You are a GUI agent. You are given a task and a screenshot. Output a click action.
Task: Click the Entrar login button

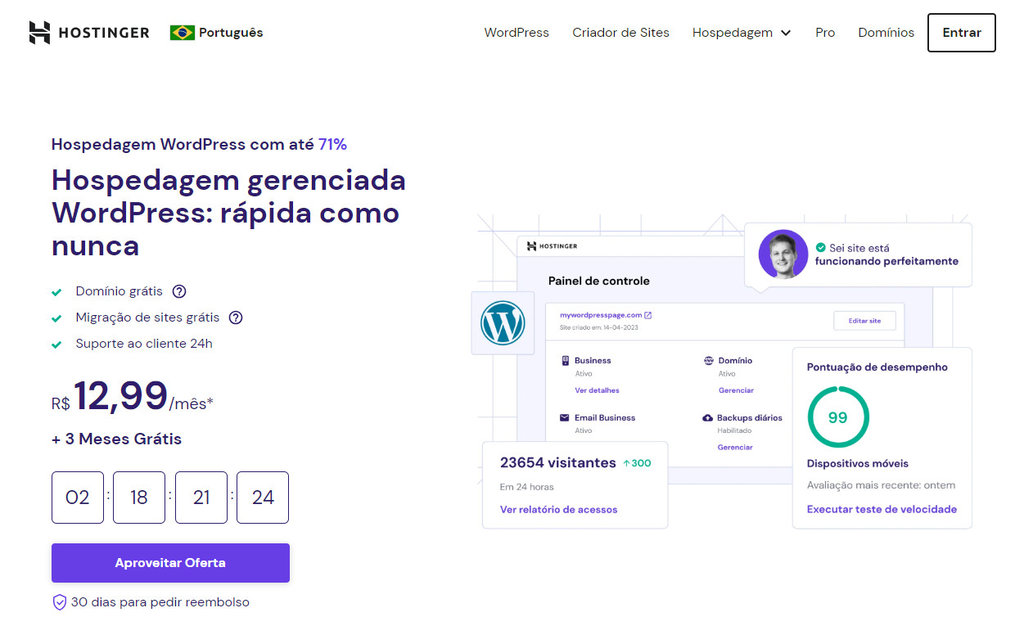click(961, 33)
